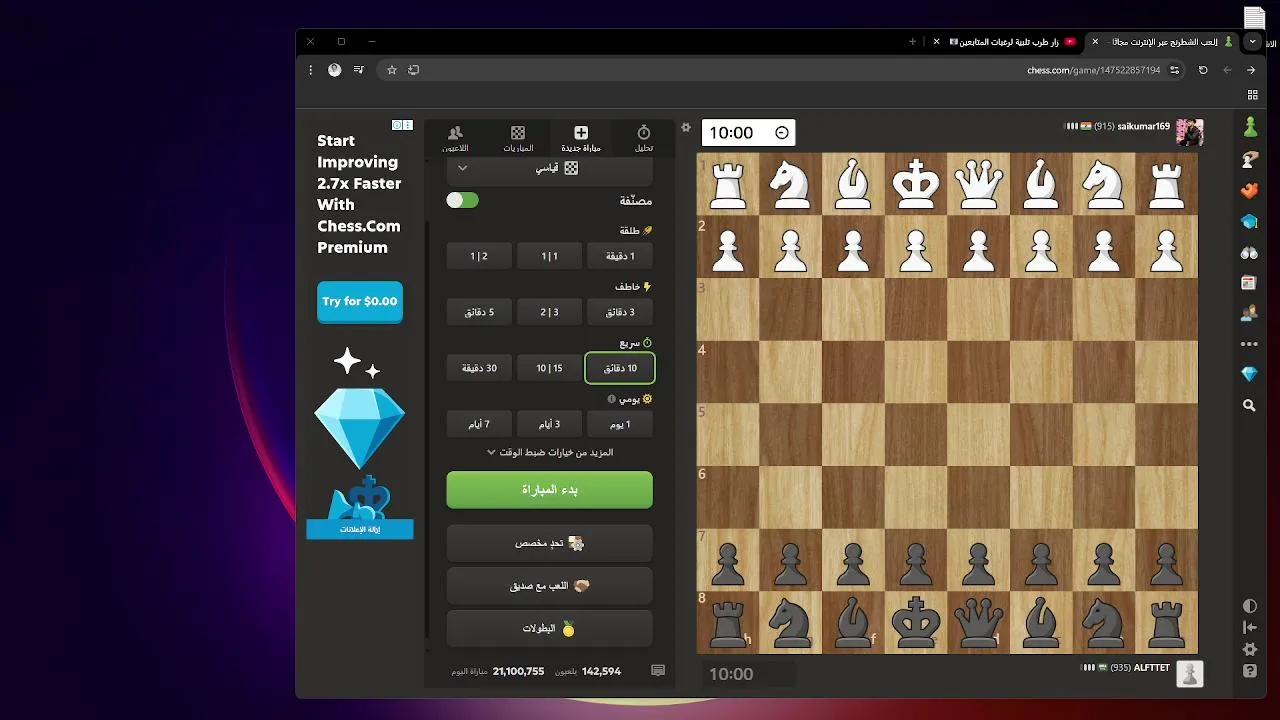This screenshot has height=720, width=1280.
Task: Select the 3 | 2 blitz time control
Action: tap(549, 312)
